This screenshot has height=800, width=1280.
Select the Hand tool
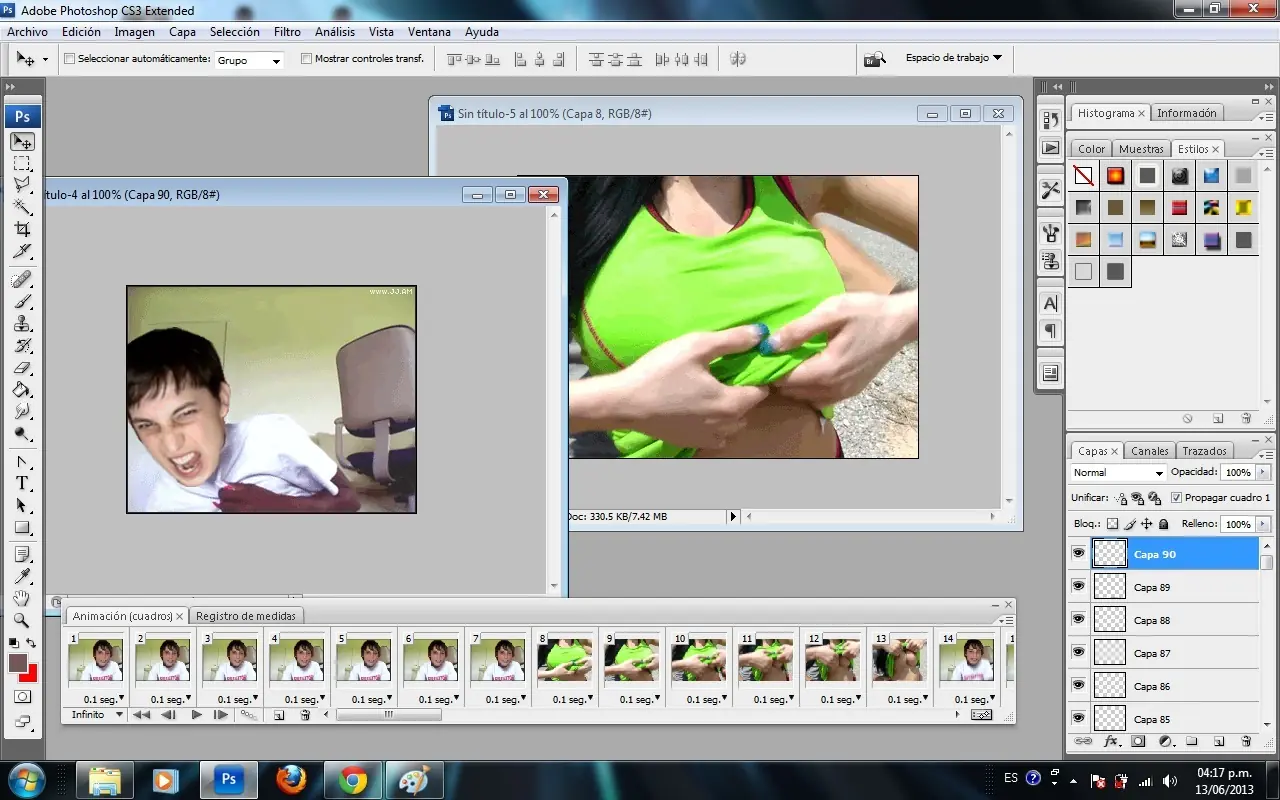(22, 598)
